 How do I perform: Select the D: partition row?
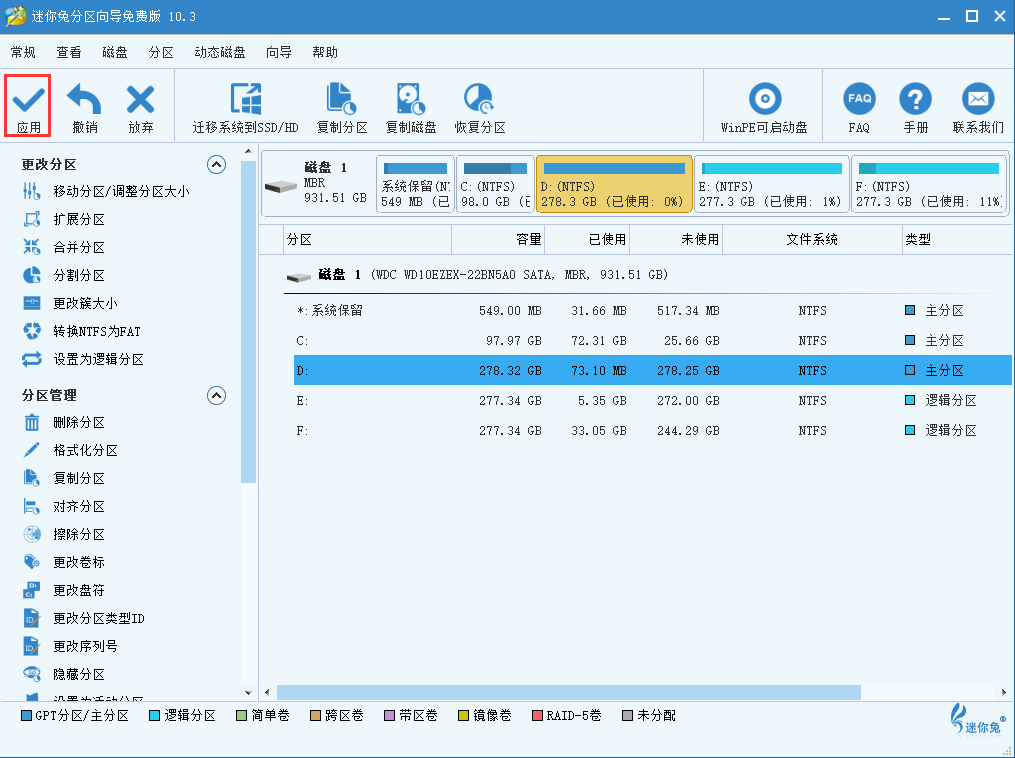pos(652,370)
